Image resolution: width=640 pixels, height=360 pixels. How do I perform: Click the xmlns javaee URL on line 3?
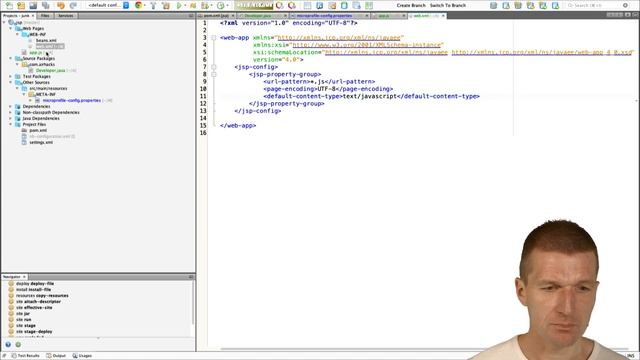tap(339, 38)
